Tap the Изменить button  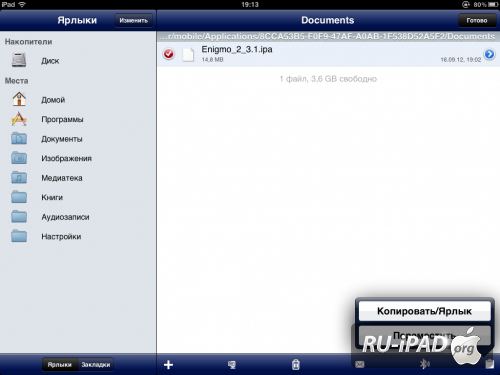tap(134, 20)
